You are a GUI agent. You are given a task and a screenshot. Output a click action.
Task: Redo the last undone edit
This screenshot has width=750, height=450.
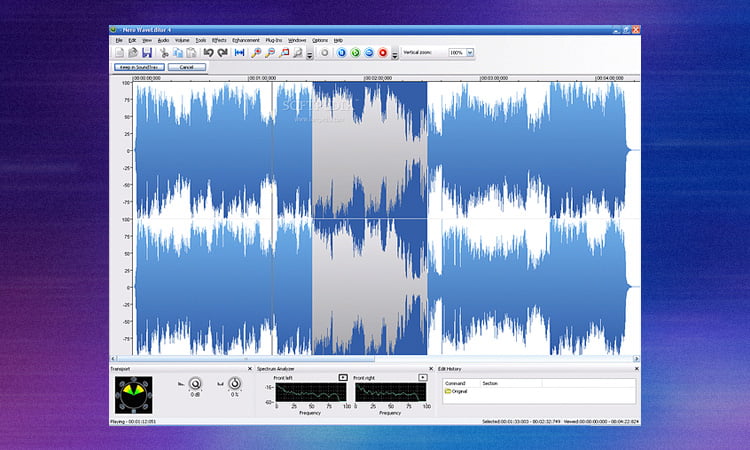tap(221, 52)
